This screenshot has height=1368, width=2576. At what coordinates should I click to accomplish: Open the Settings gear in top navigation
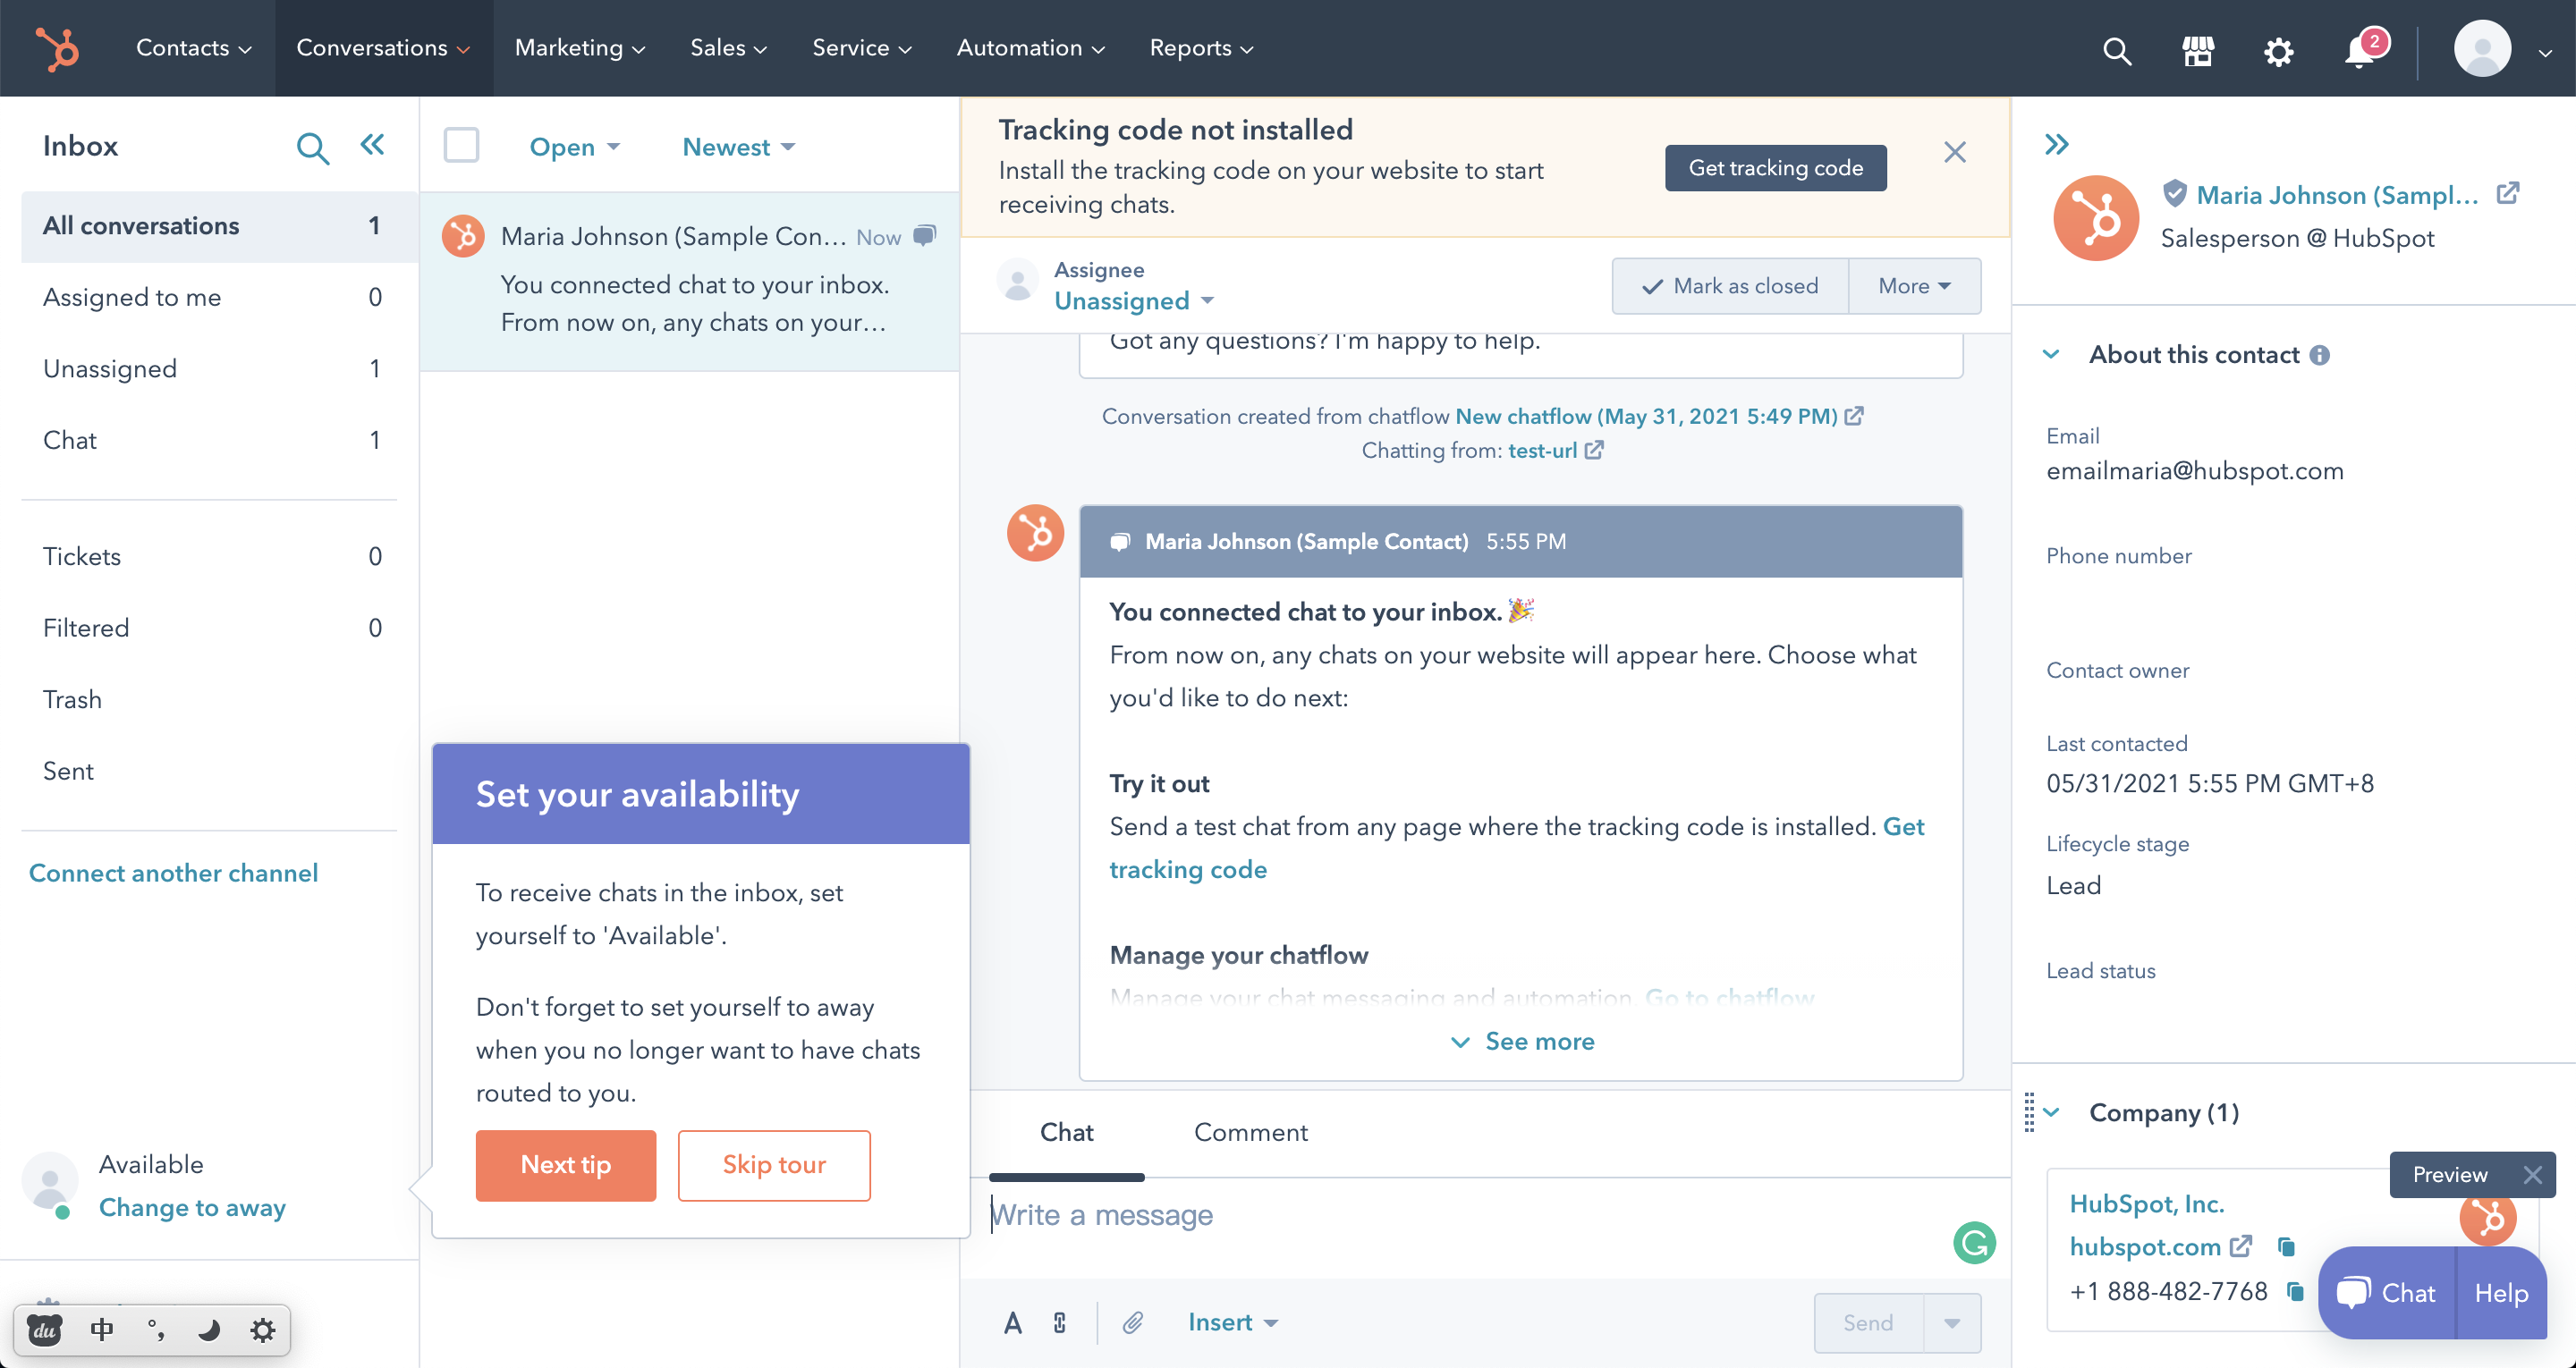[2278, 50]
